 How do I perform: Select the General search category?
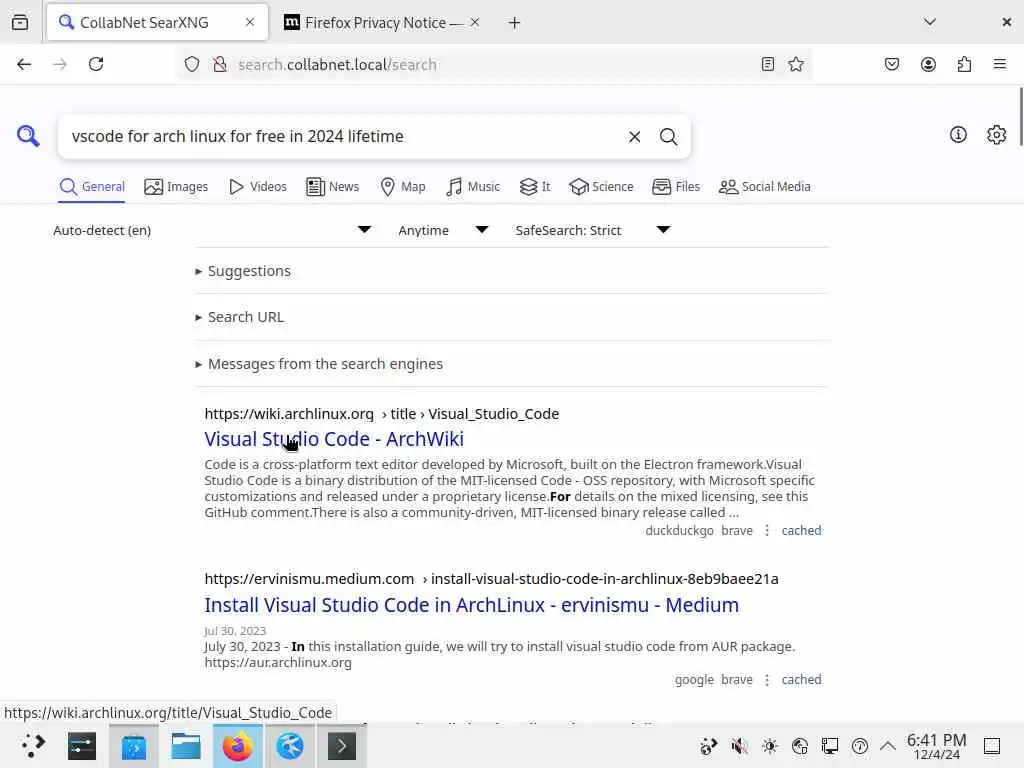click(91, 187)
